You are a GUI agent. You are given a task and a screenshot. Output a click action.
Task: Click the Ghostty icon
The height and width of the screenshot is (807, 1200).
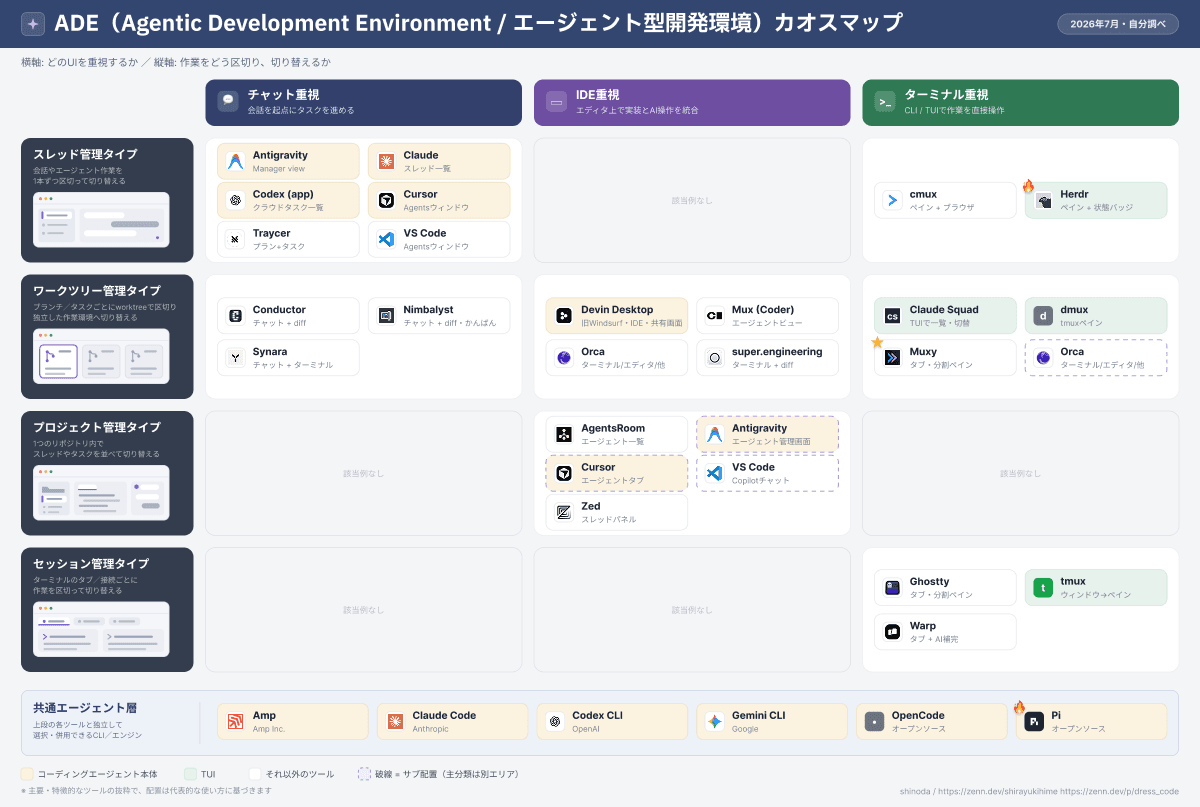(893, 588)
